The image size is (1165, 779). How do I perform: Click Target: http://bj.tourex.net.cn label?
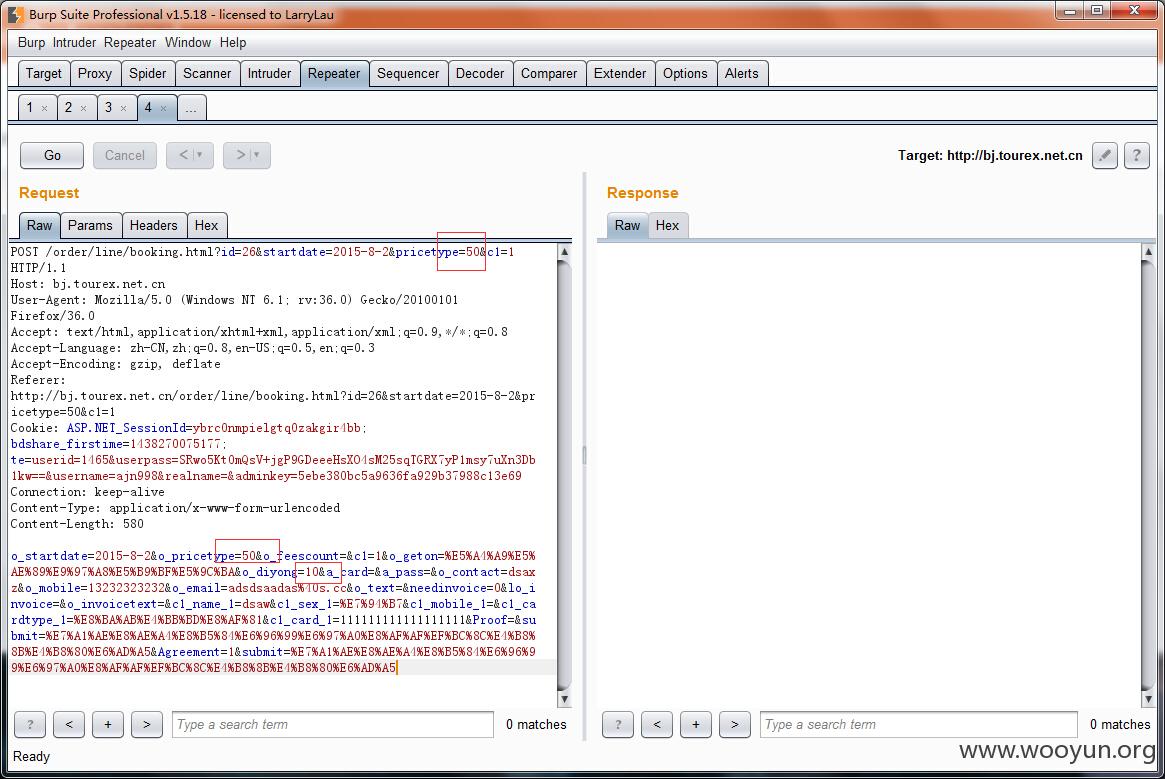(990, 155)
